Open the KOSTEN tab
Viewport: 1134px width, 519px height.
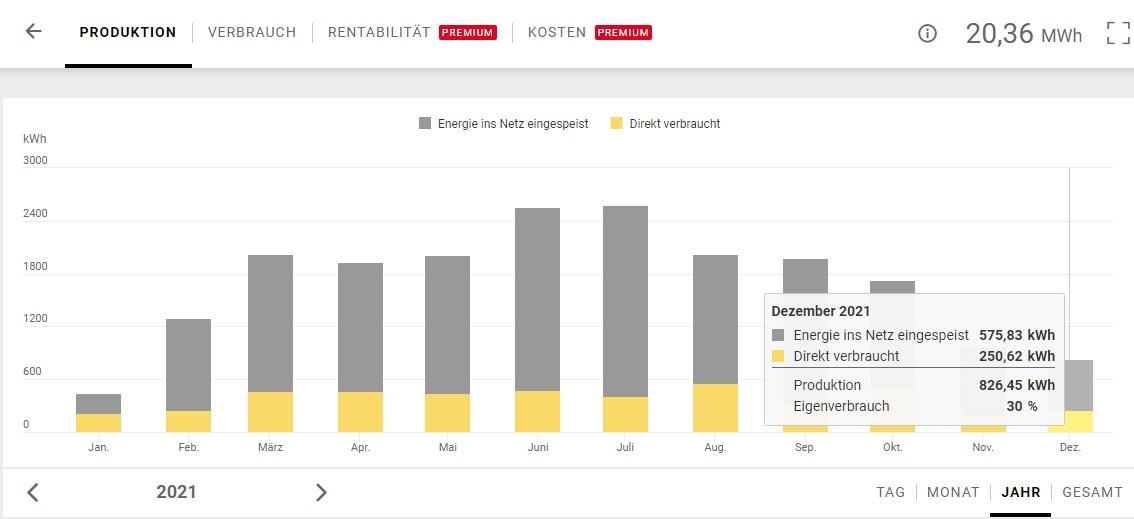[x=557, y=33]
